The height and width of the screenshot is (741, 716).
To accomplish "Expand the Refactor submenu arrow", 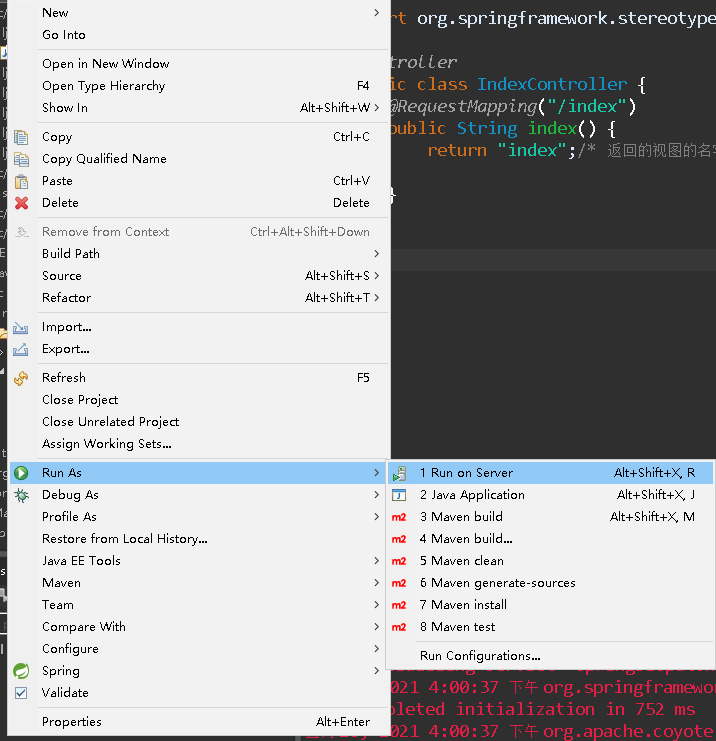I will (x=377, y=298).
